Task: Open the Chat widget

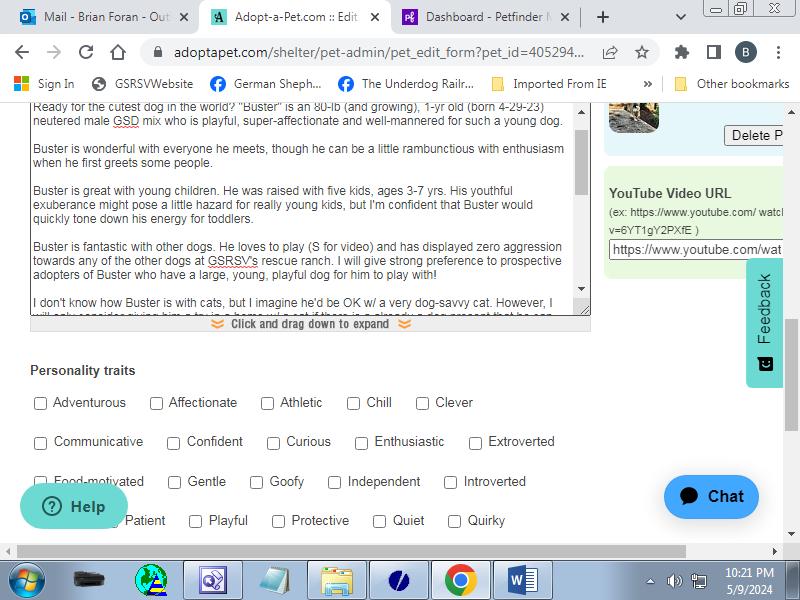Action: (x=711, y=496)
